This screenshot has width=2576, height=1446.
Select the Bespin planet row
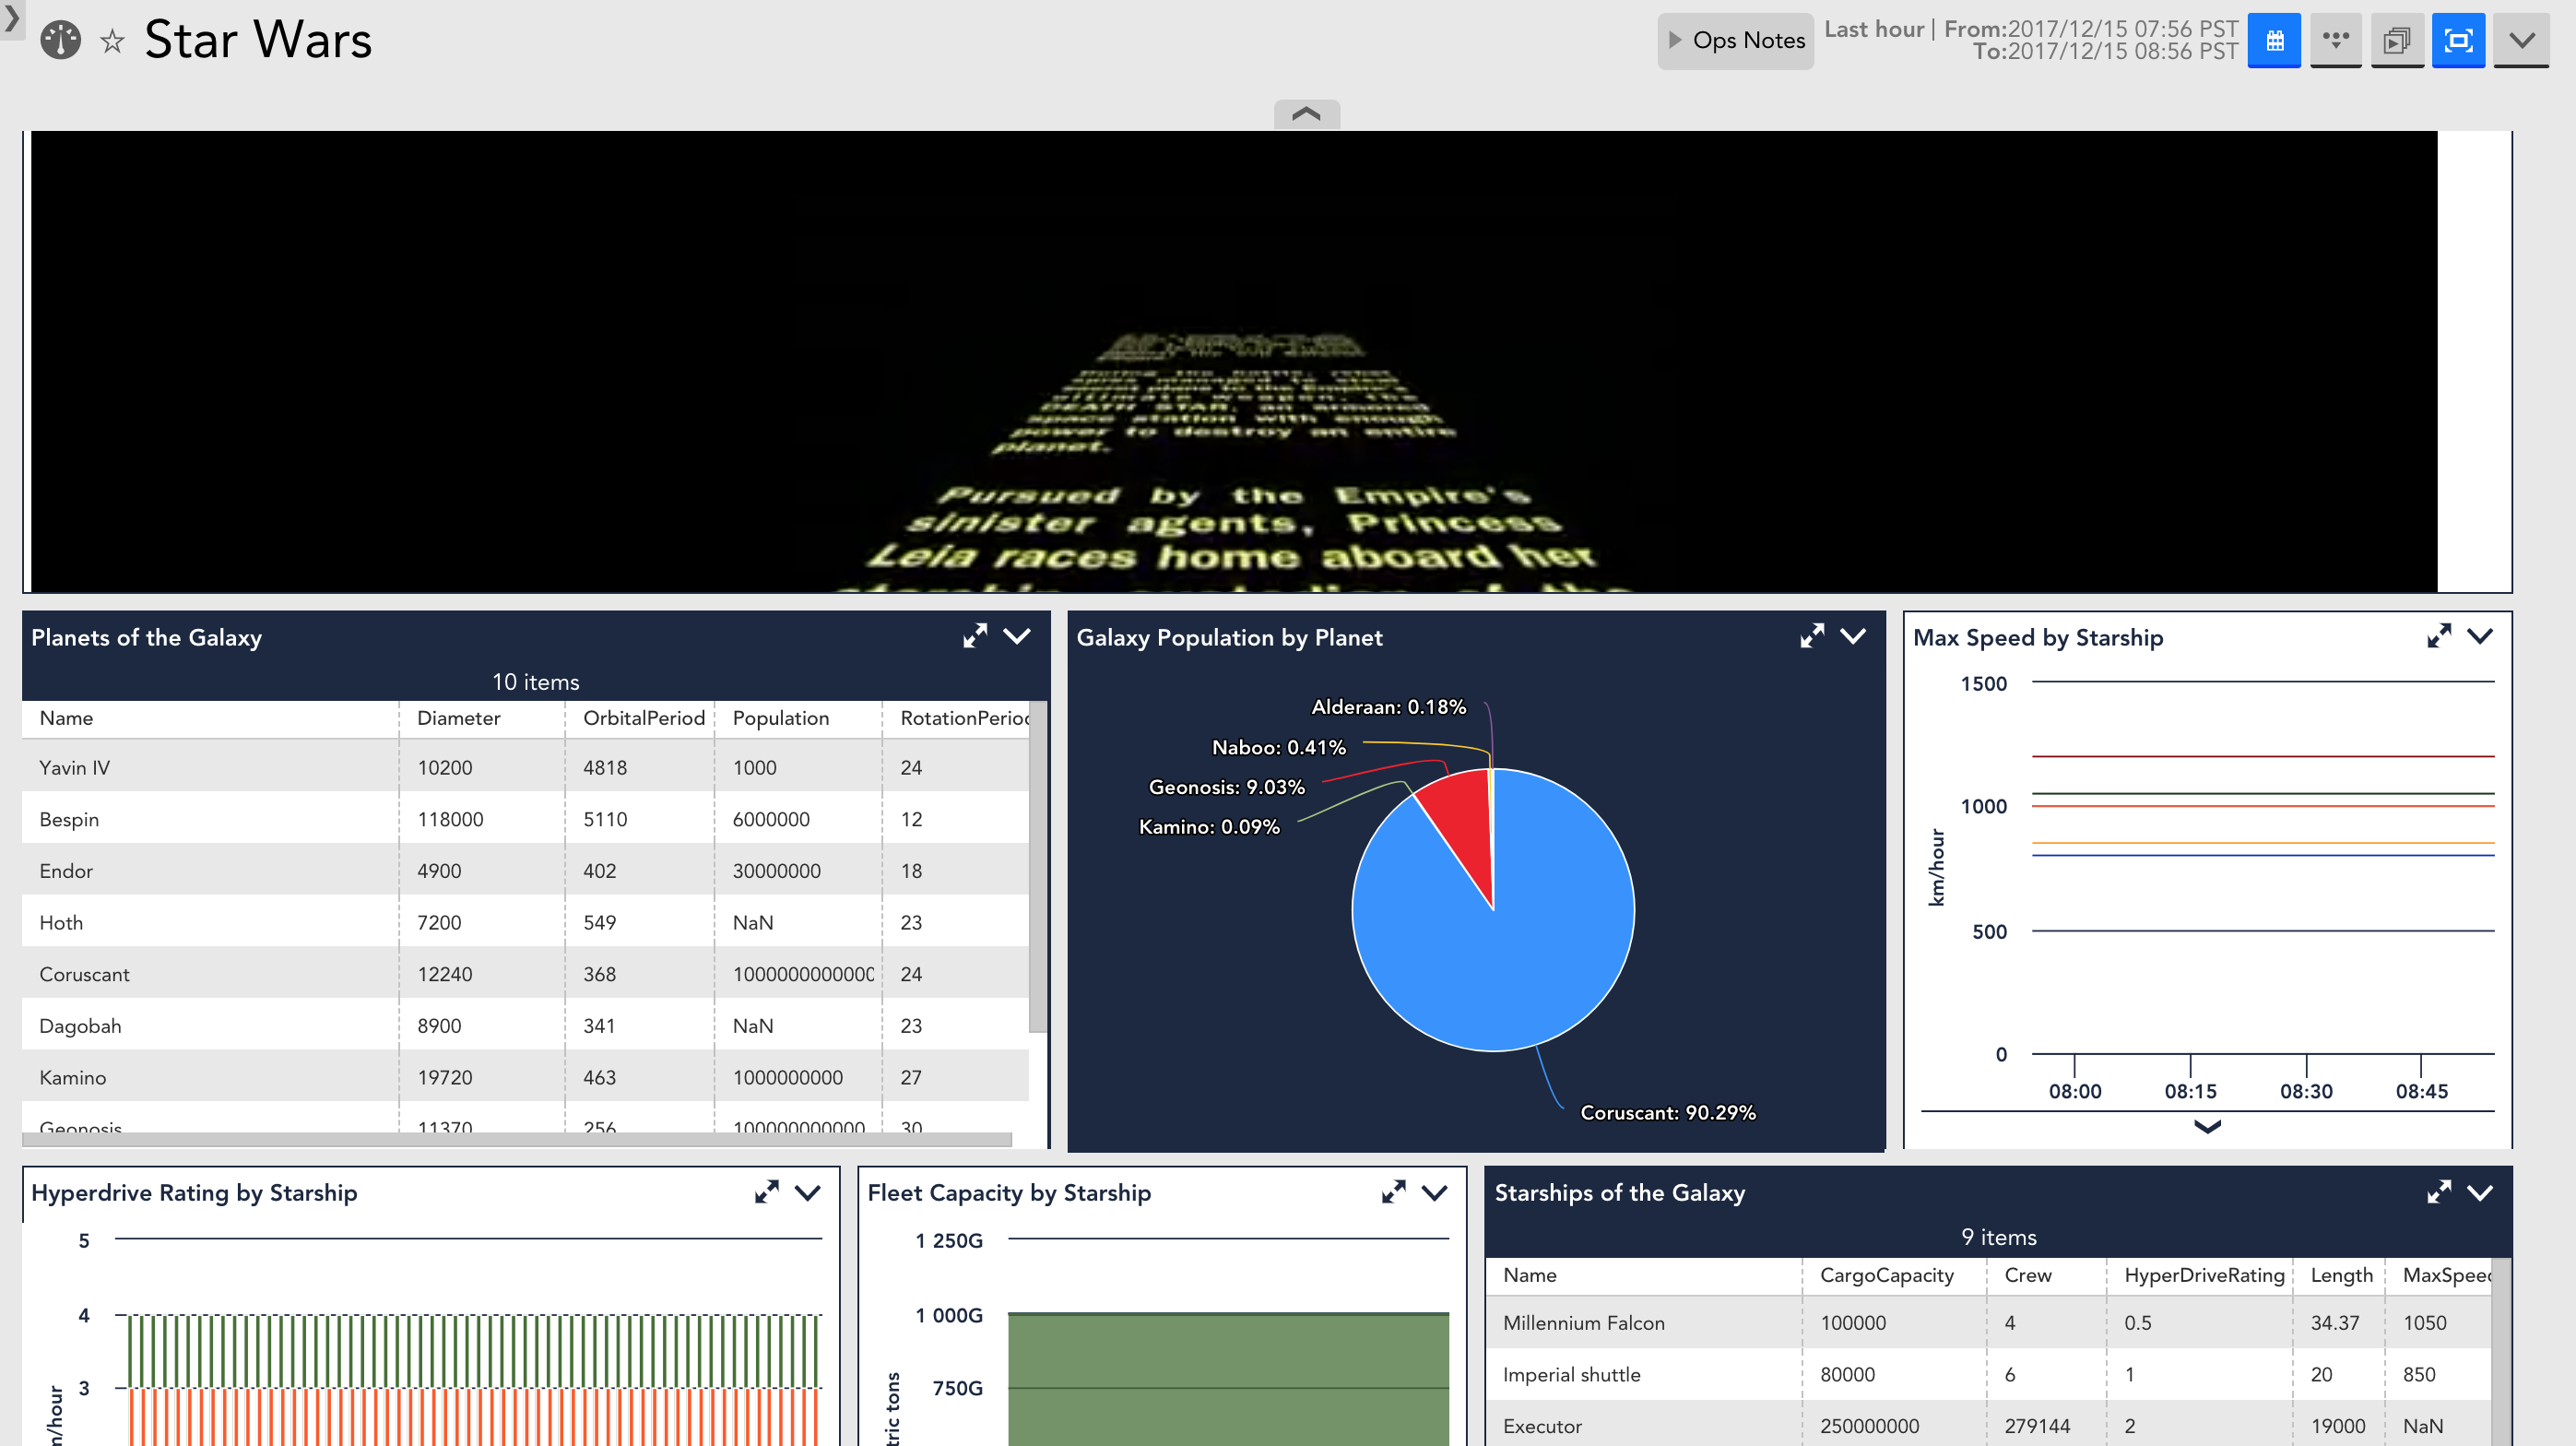pyautogui.click(x=525, y=819)
